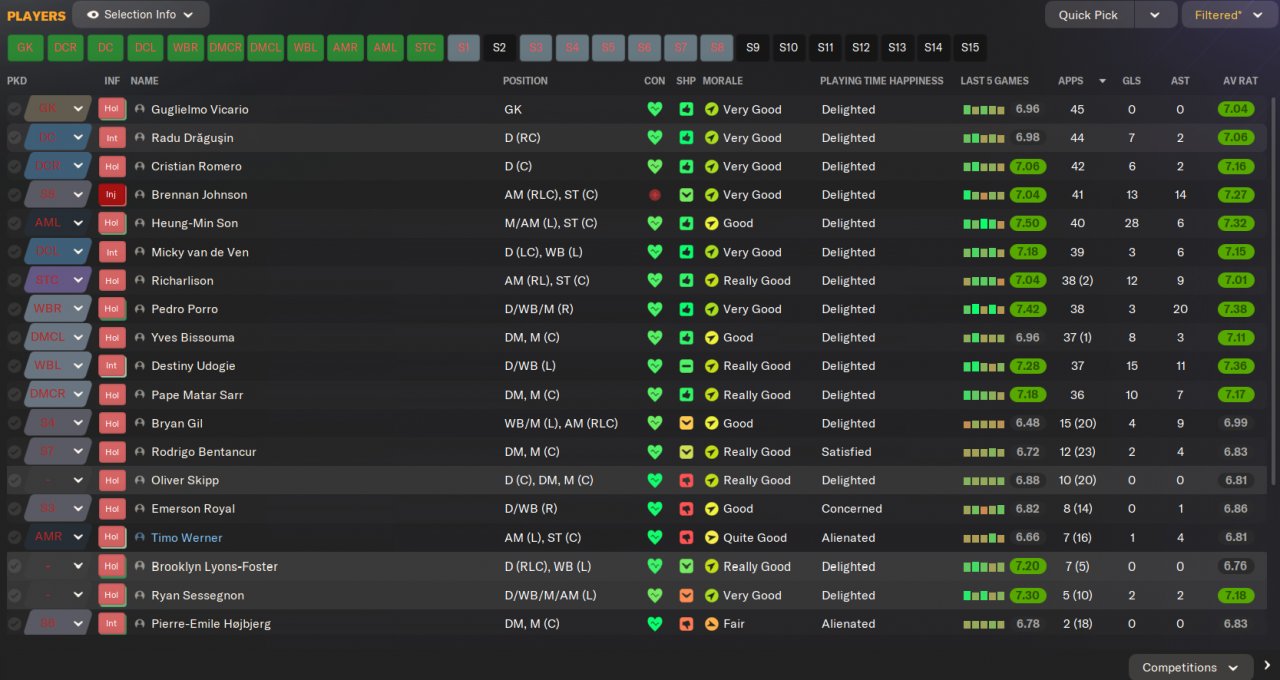1280x680 pixels.
Task: Click the Int info badge beside Radu Drăgușin
Action: coord(111,138)
